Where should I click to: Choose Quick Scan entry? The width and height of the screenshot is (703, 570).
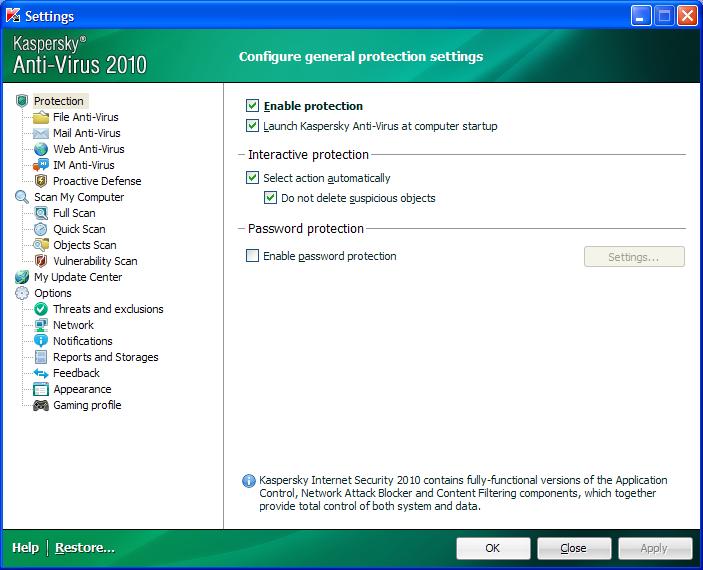(79, 229)
